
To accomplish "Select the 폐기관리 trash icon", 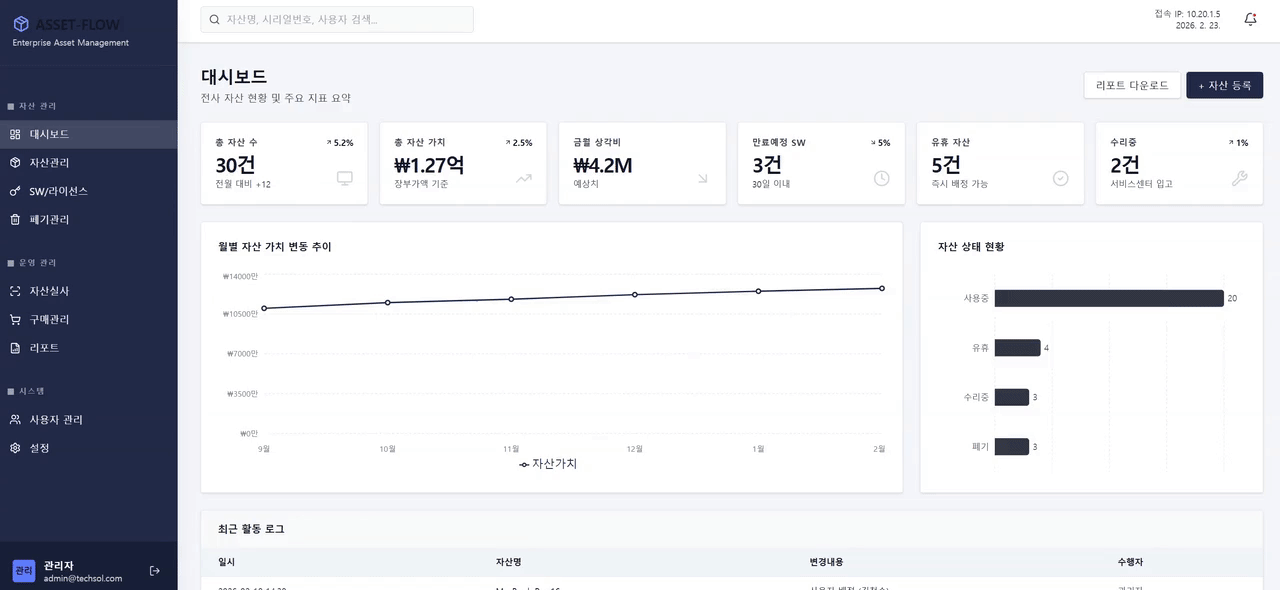I will pos(14,219).
